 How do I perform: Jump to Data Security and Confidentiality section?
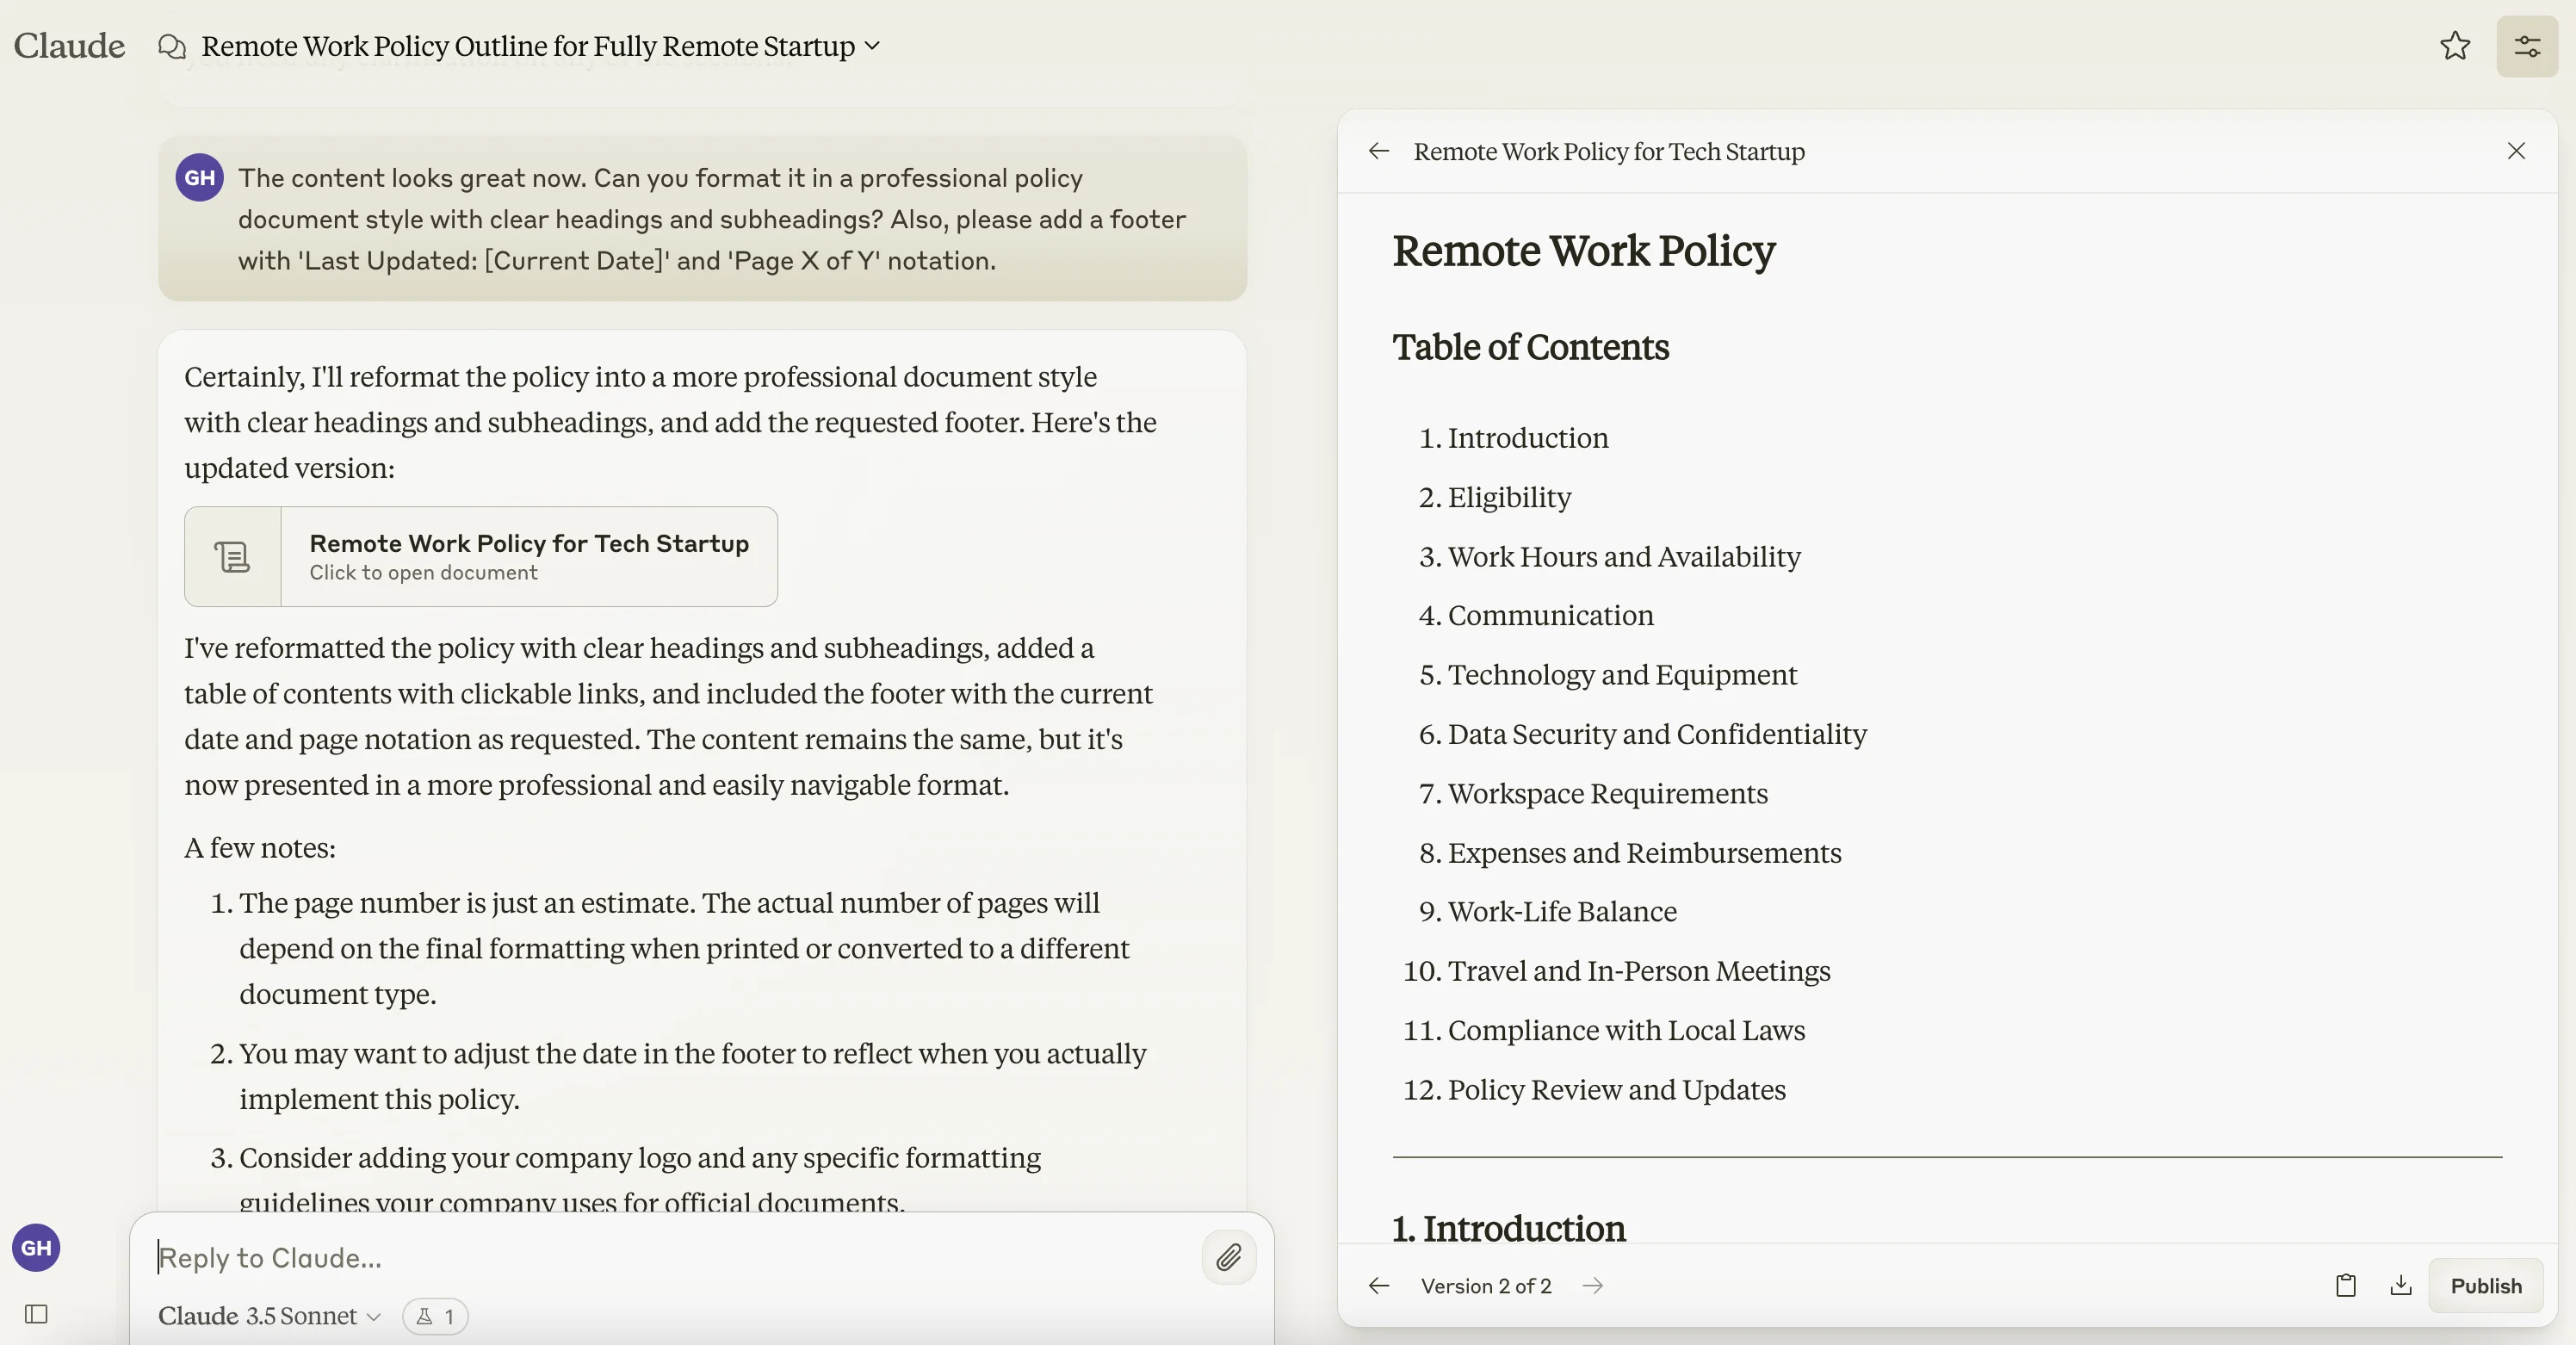coord(1656,734)
